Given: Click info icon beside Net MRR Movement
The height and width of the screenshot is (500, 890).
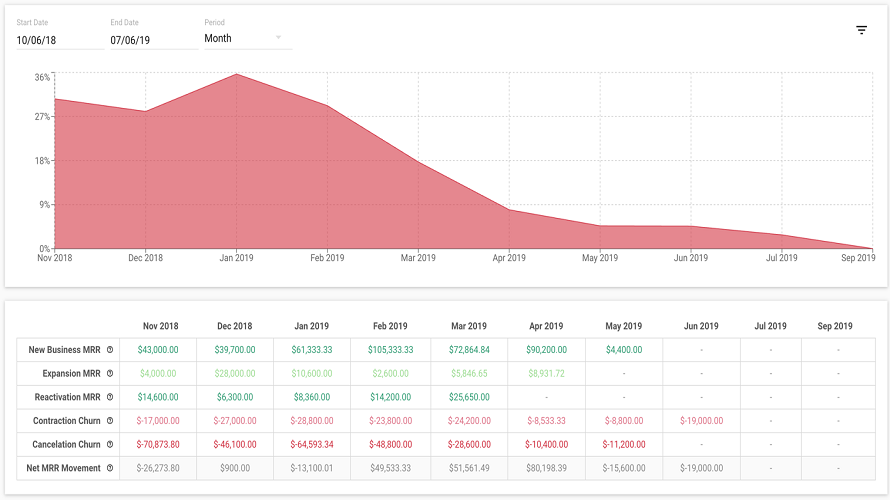Looking at the screenshot, I should point(110,468).
